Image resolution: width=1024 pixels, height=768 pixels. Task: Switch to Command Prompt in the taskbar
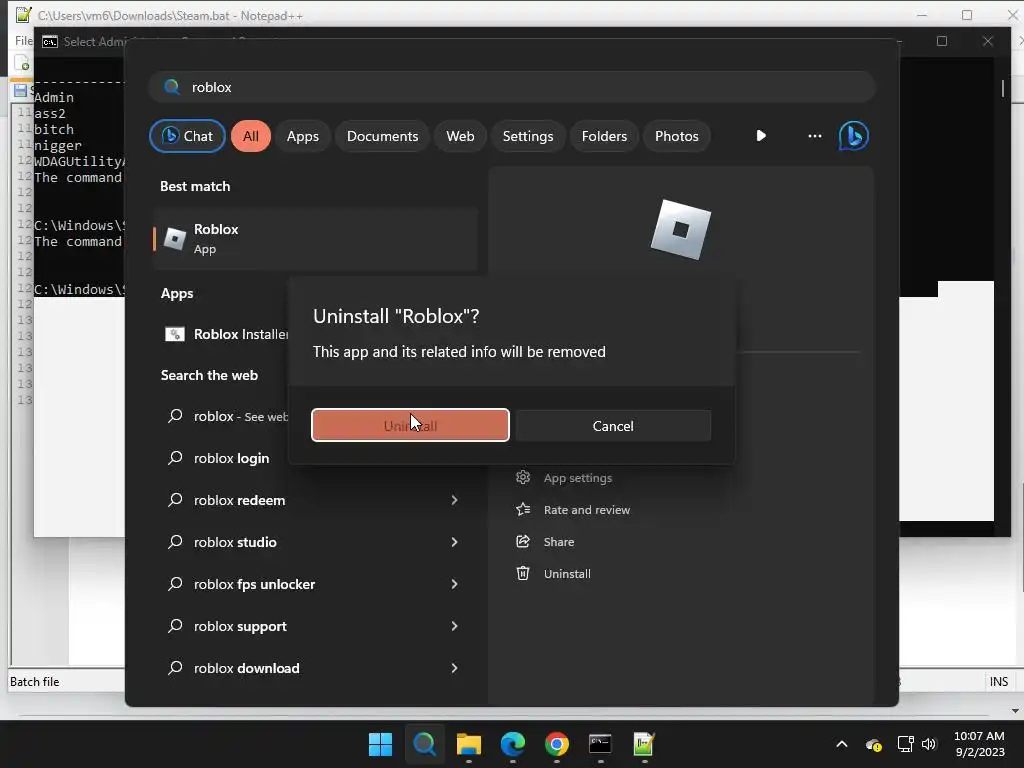(600, 744)
